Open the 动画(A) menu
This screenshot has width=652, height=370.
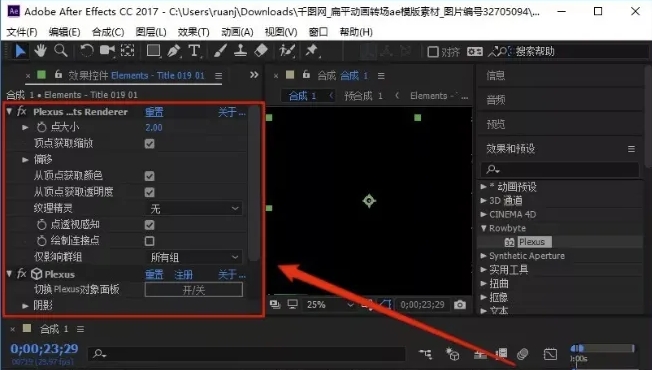(237, 32)
